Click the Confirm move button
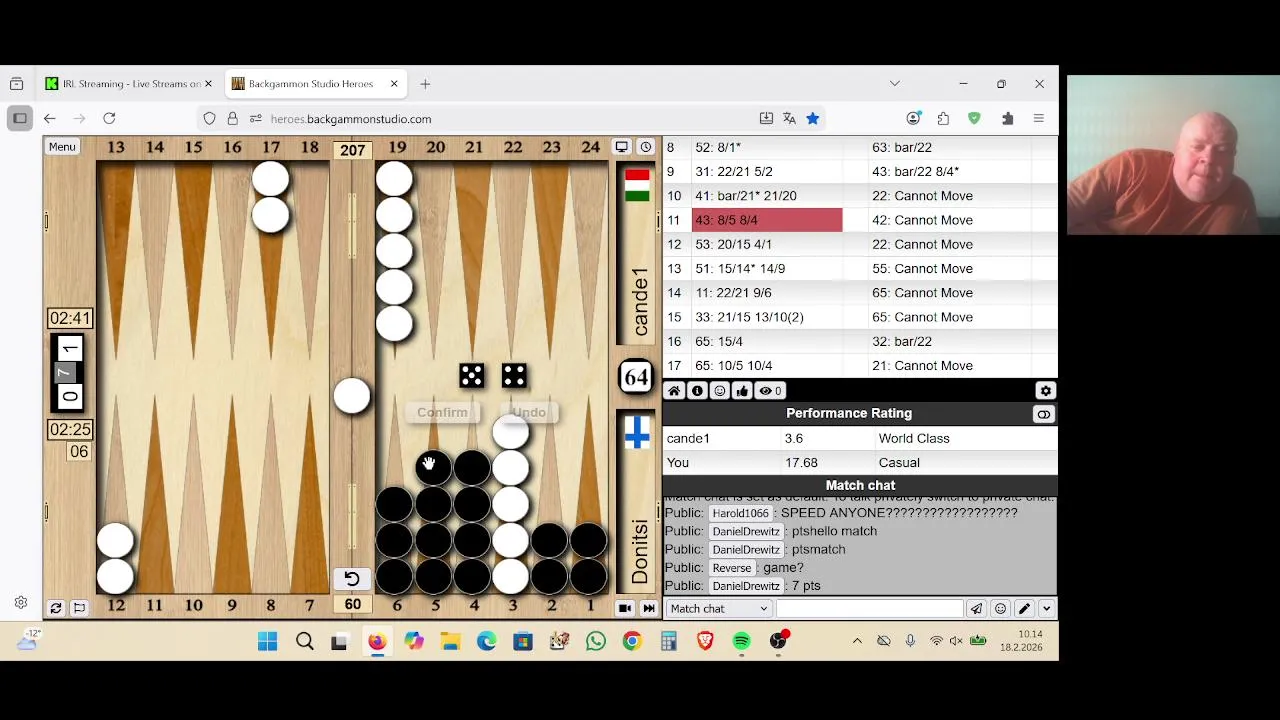 point(442,412)
